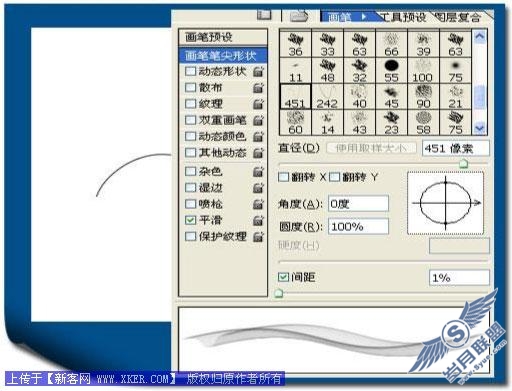Click the lock icon beside 散布
Viewport: 512px width, 391px height.
pyautogui.click(x=258, y=88)
